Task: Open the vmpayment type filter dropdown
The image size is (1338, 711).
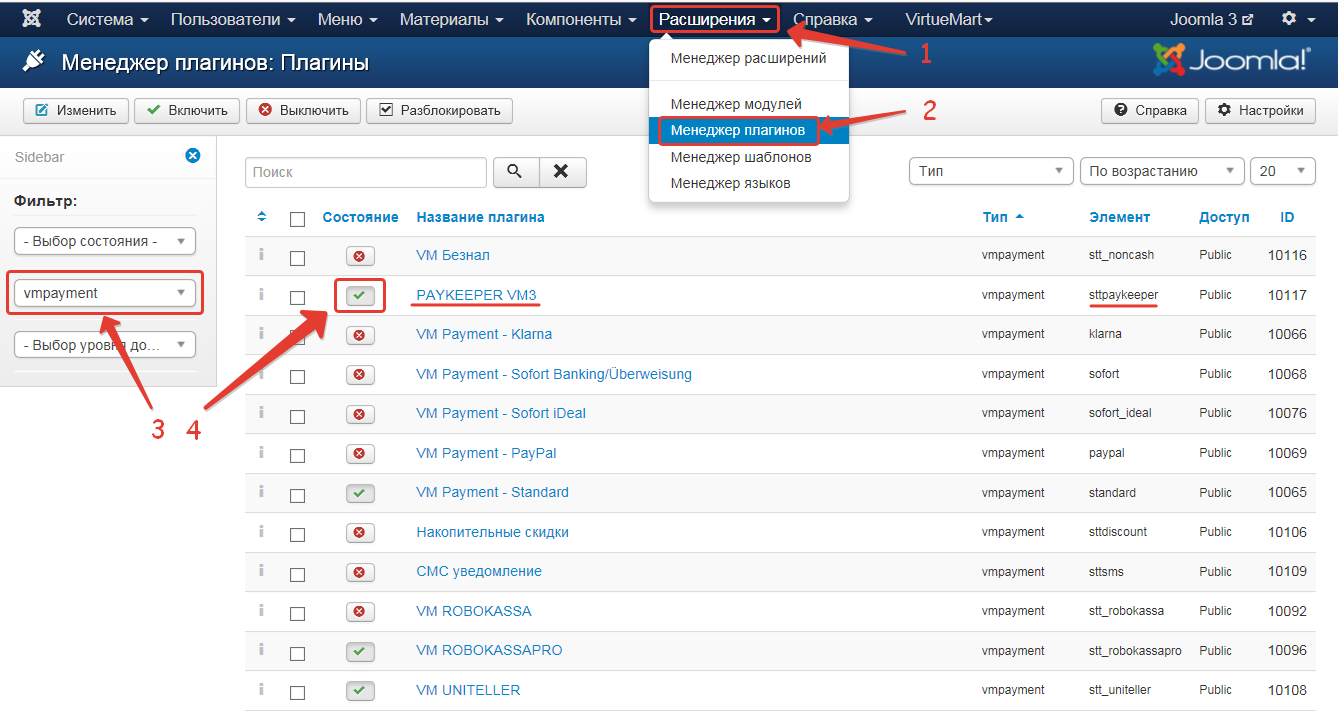Action: [105, 293]
